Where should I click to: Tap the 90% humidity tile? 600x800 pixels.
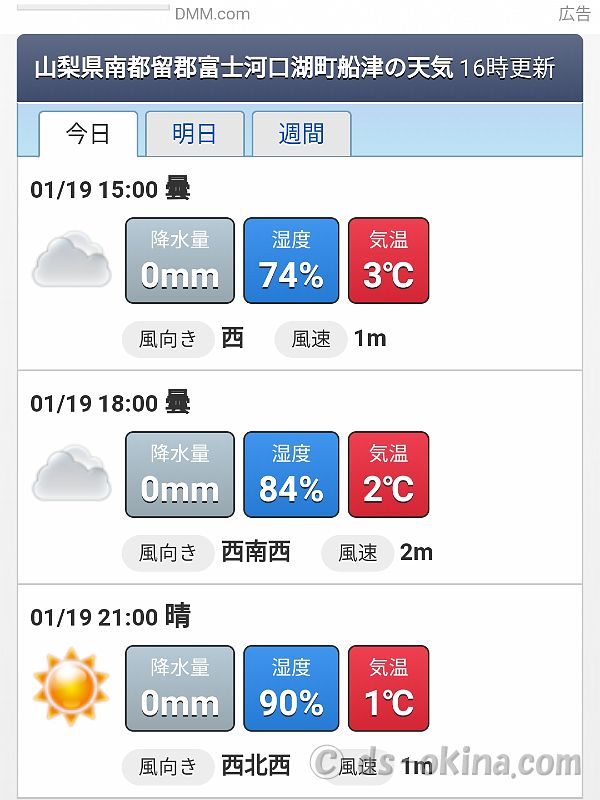[x=291, y=688]
